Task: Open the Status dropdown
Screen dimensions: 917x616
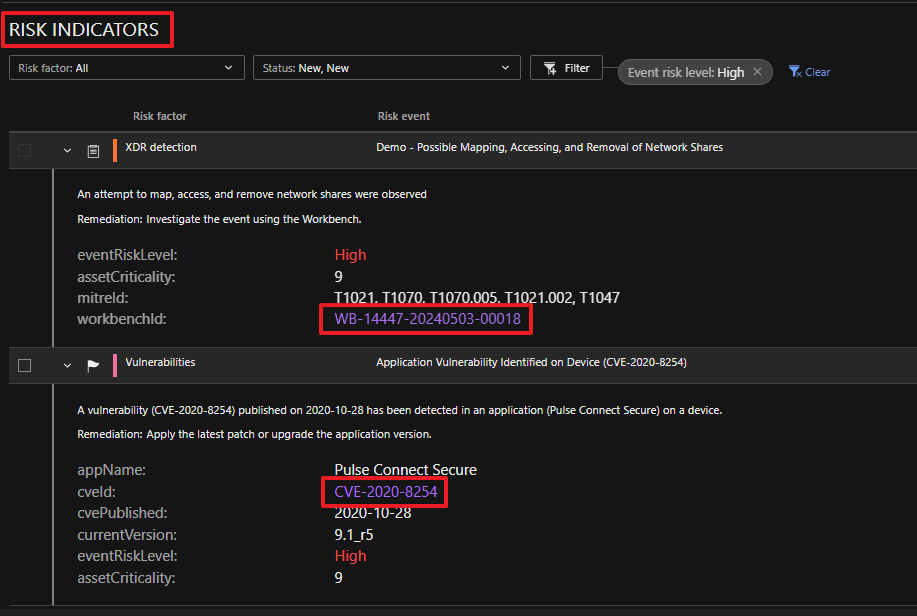Action: click(x=386, y=68)
